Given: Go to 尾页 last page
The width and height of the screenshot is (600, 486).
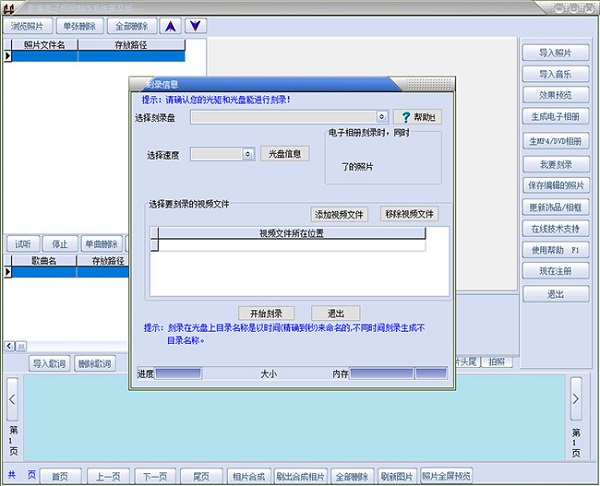Looking at the screenshot, I should tap(201, 476).
